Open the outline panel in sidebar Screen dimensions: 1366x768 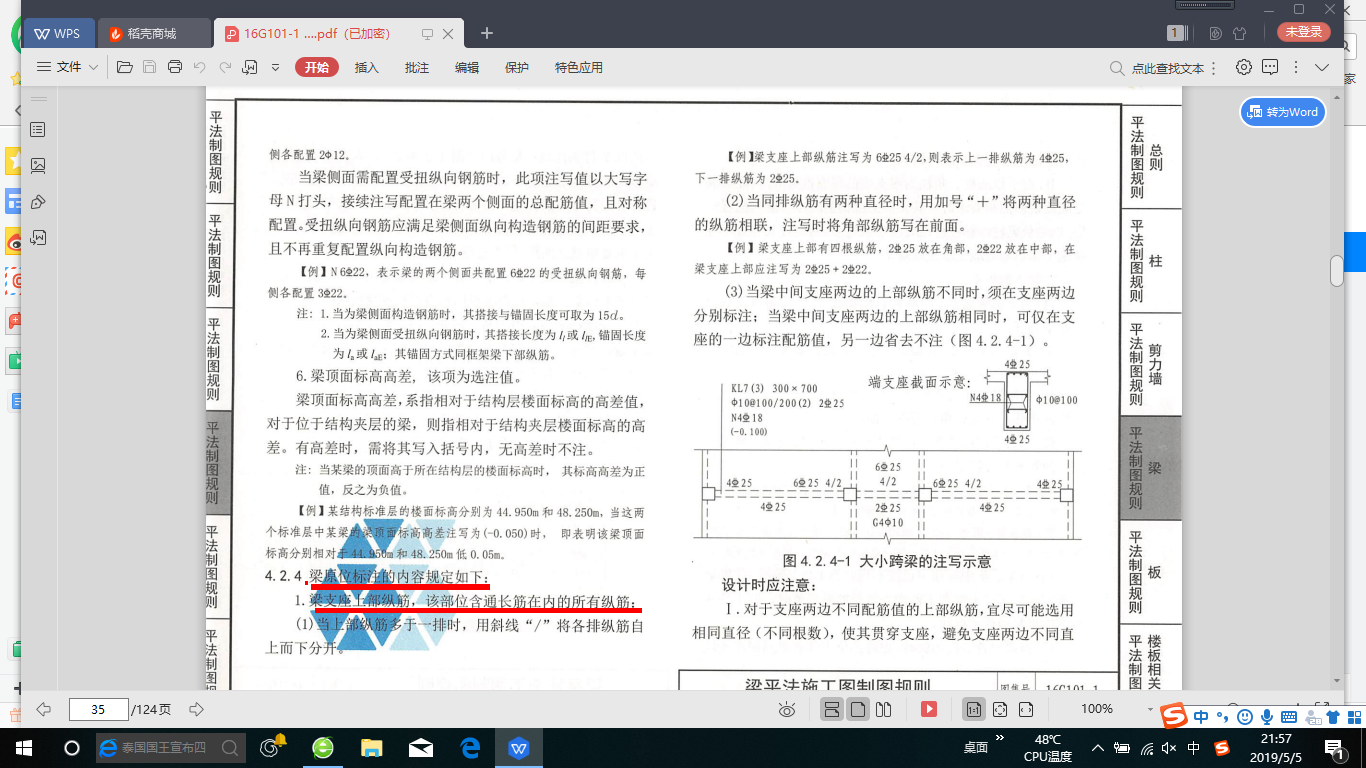(x=38, y=129)
